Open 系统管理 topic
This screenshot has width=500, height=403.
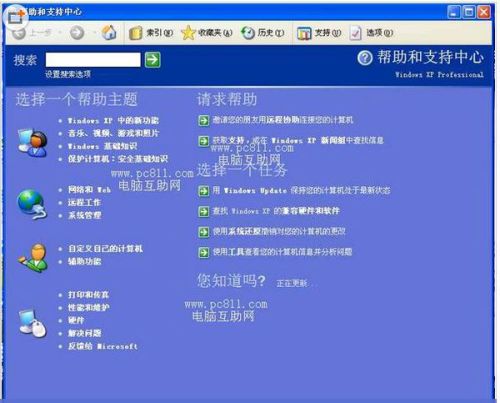pyautogui.click(x=84, y=215)
